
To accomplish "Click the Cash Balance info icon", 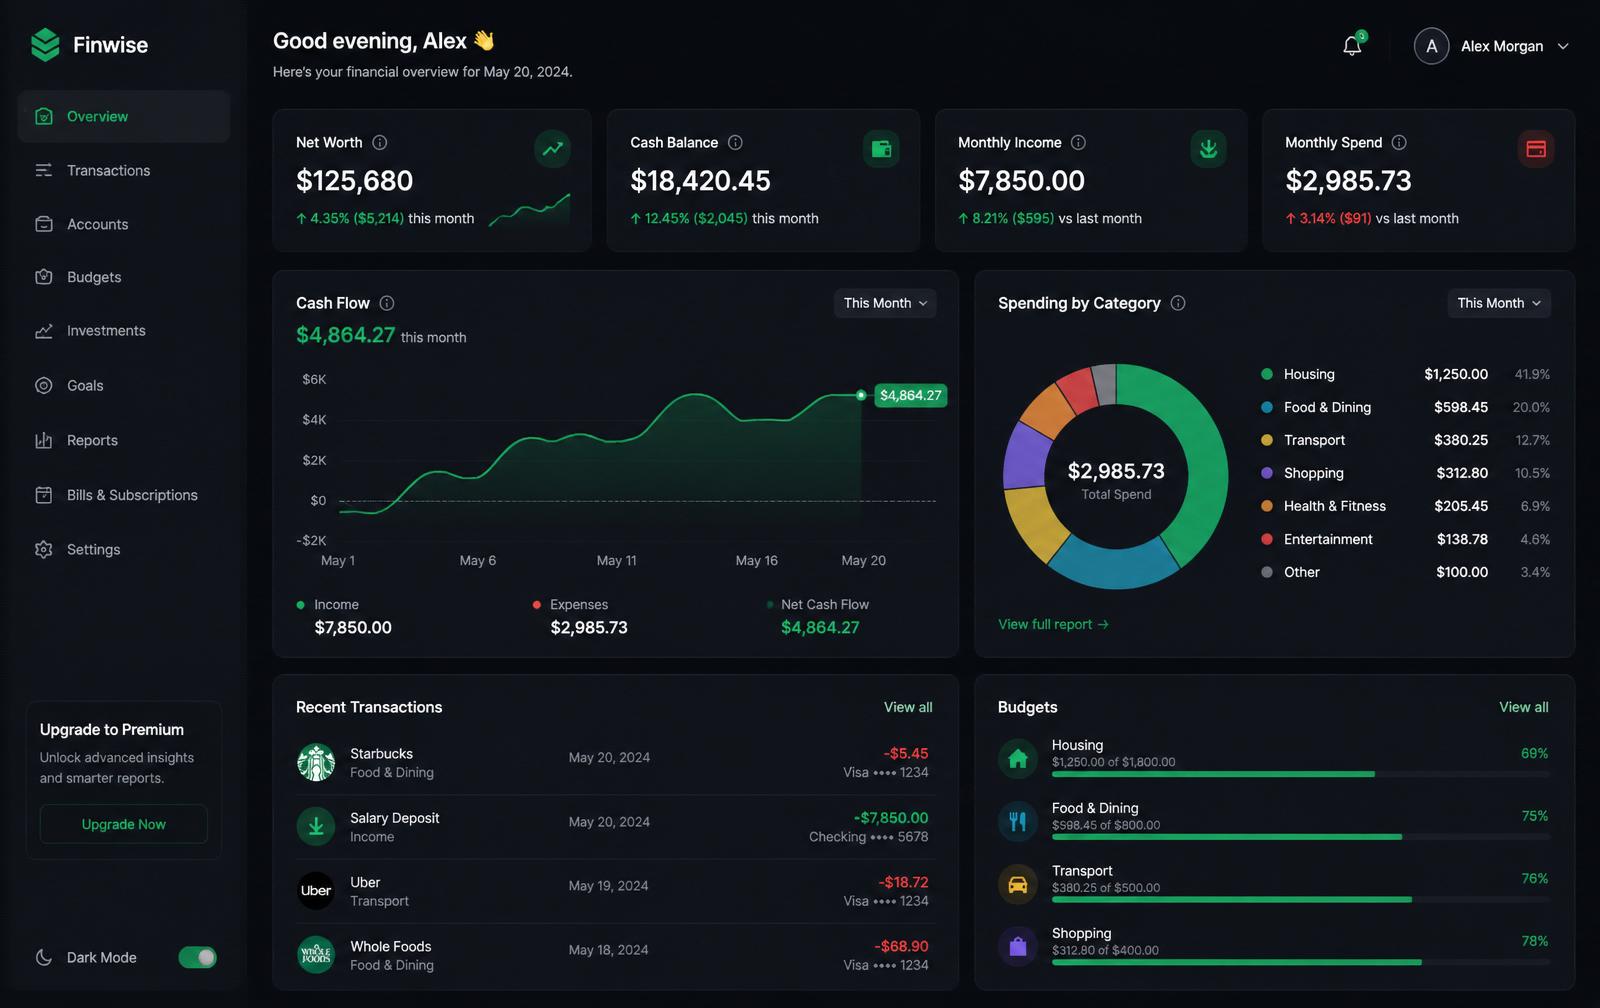I will pos(735,143).
